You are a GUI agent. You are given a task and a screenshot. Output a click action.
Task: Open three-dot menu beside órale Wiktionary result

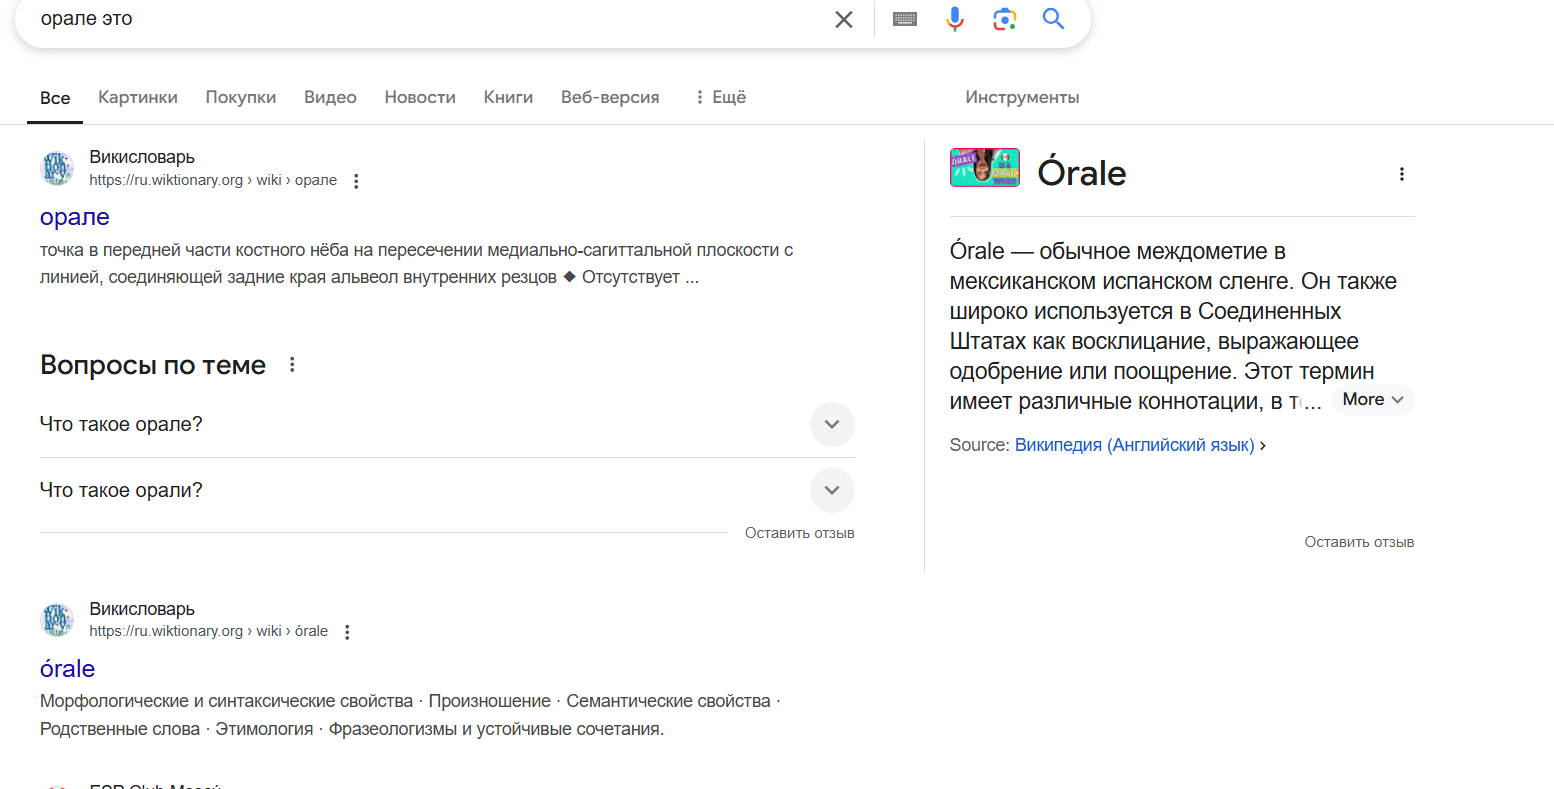click(347, 632)
